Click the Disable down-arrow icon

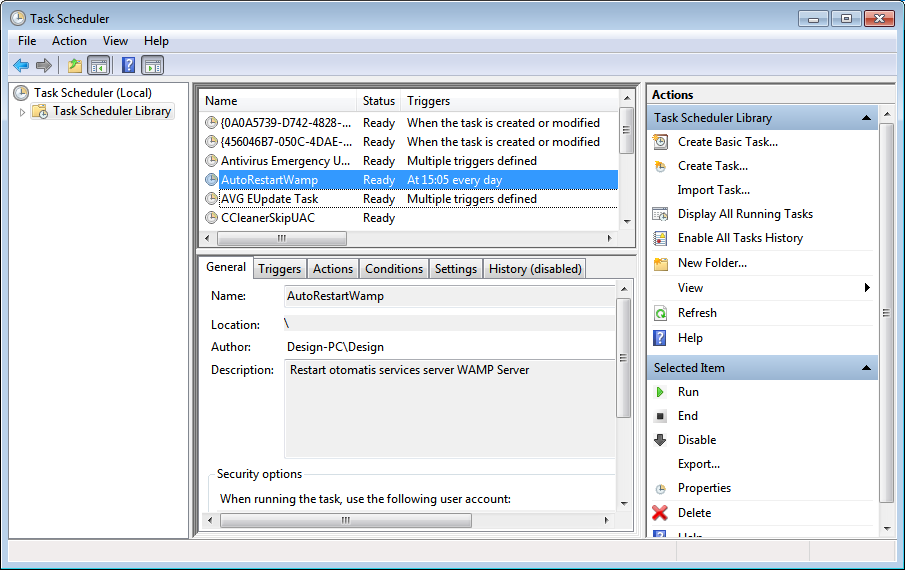pos(660,440)
